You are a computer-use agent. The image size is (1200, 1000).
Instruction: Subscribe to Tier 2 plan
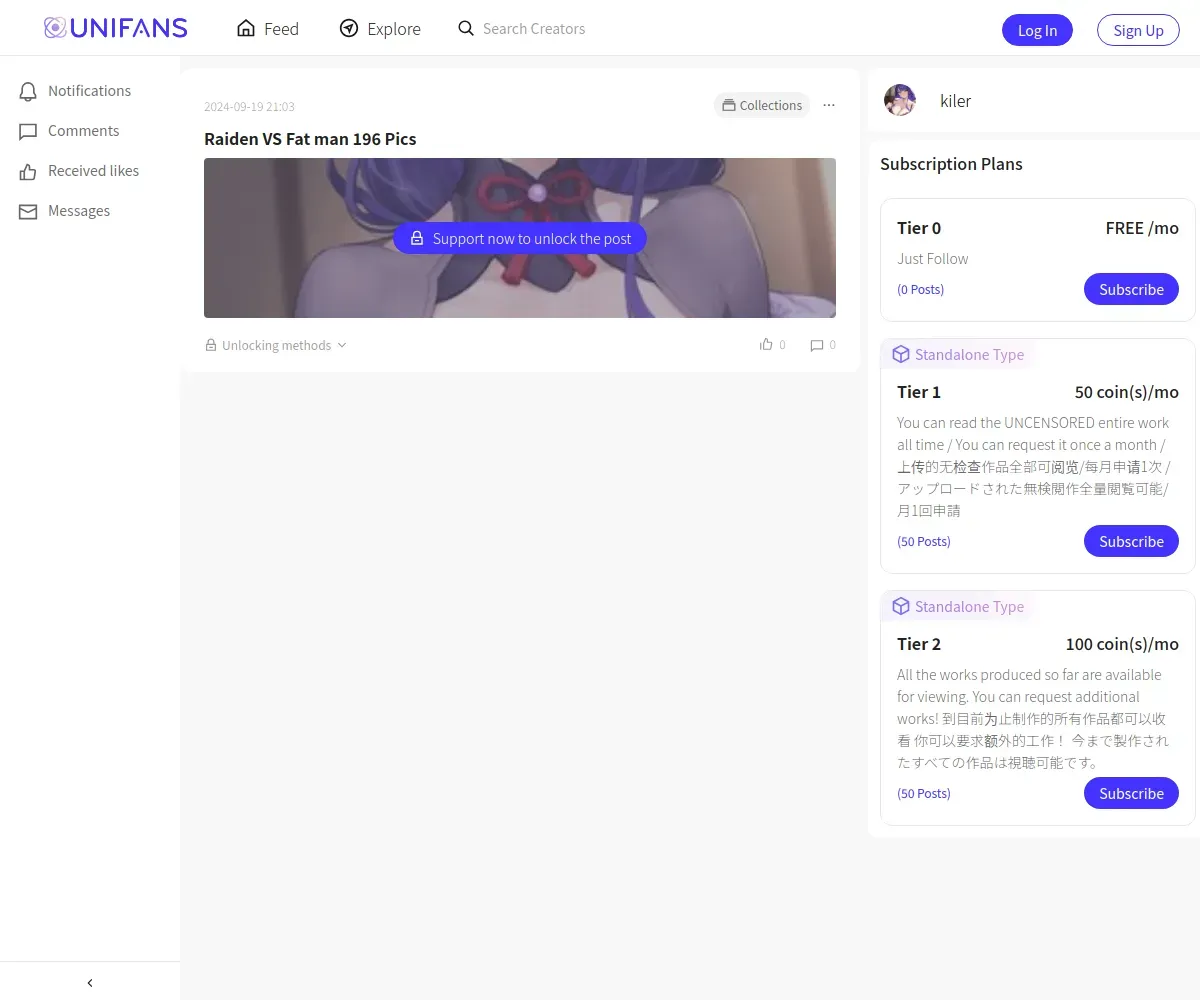pyautogui.click(x=1131, y=793)
